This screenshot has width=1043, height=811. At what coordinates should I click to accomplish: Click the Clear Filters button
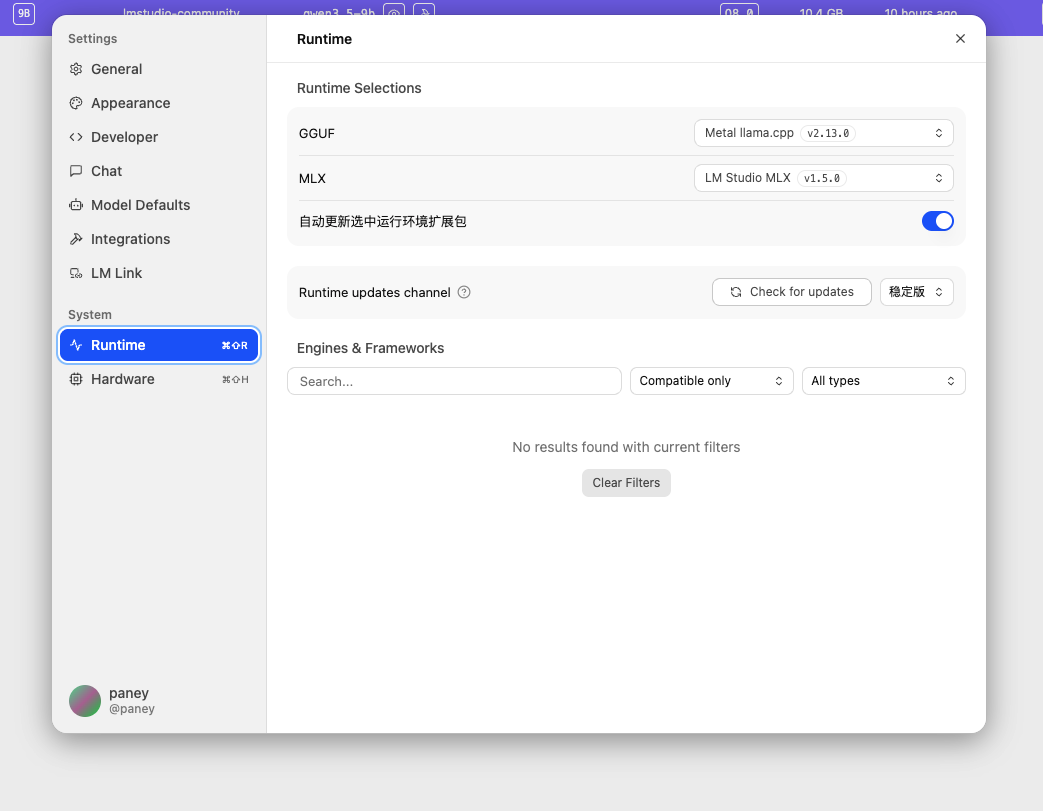coord(626,483)
